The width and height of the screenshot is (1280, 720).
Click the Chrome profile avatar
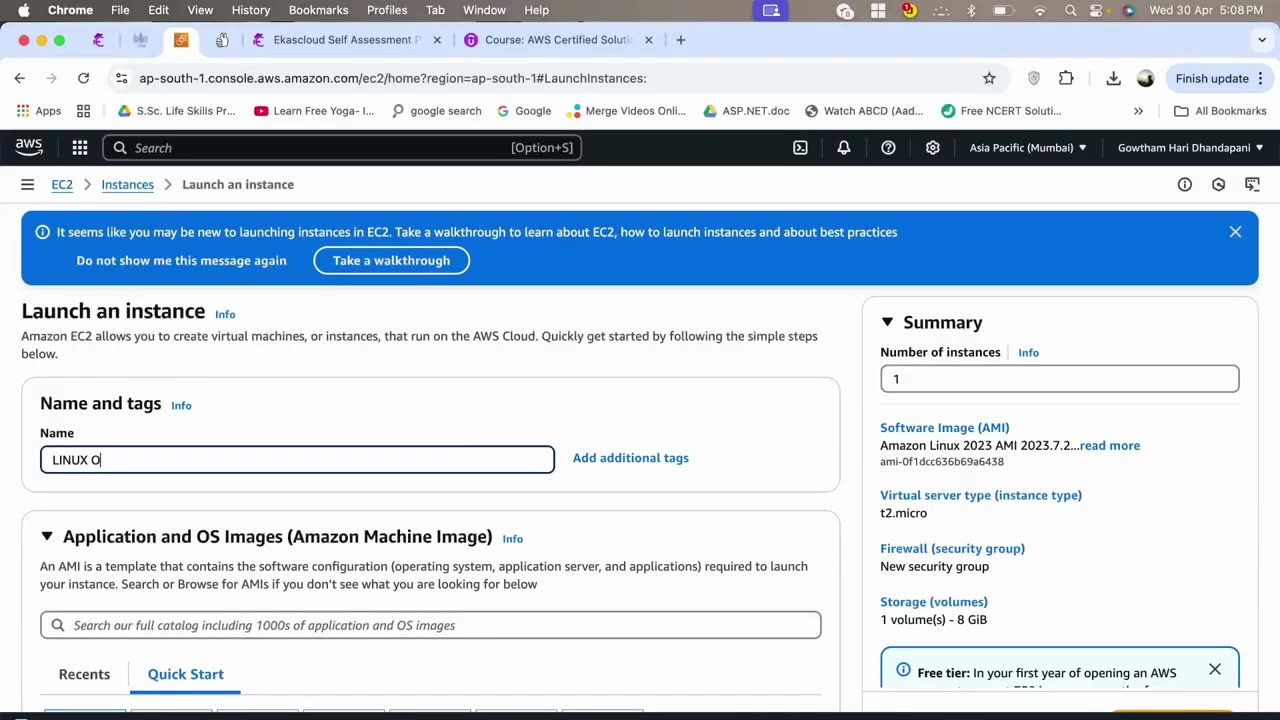1146,78
